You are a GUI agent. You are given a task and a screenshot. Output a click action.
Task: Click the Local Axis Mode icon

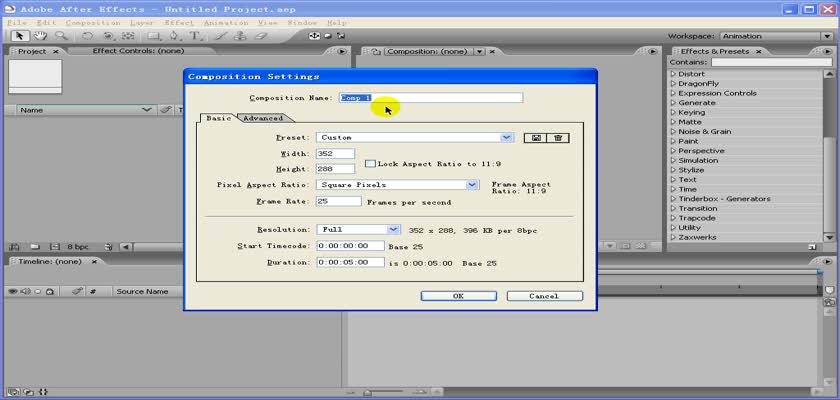tap(314, 36)
